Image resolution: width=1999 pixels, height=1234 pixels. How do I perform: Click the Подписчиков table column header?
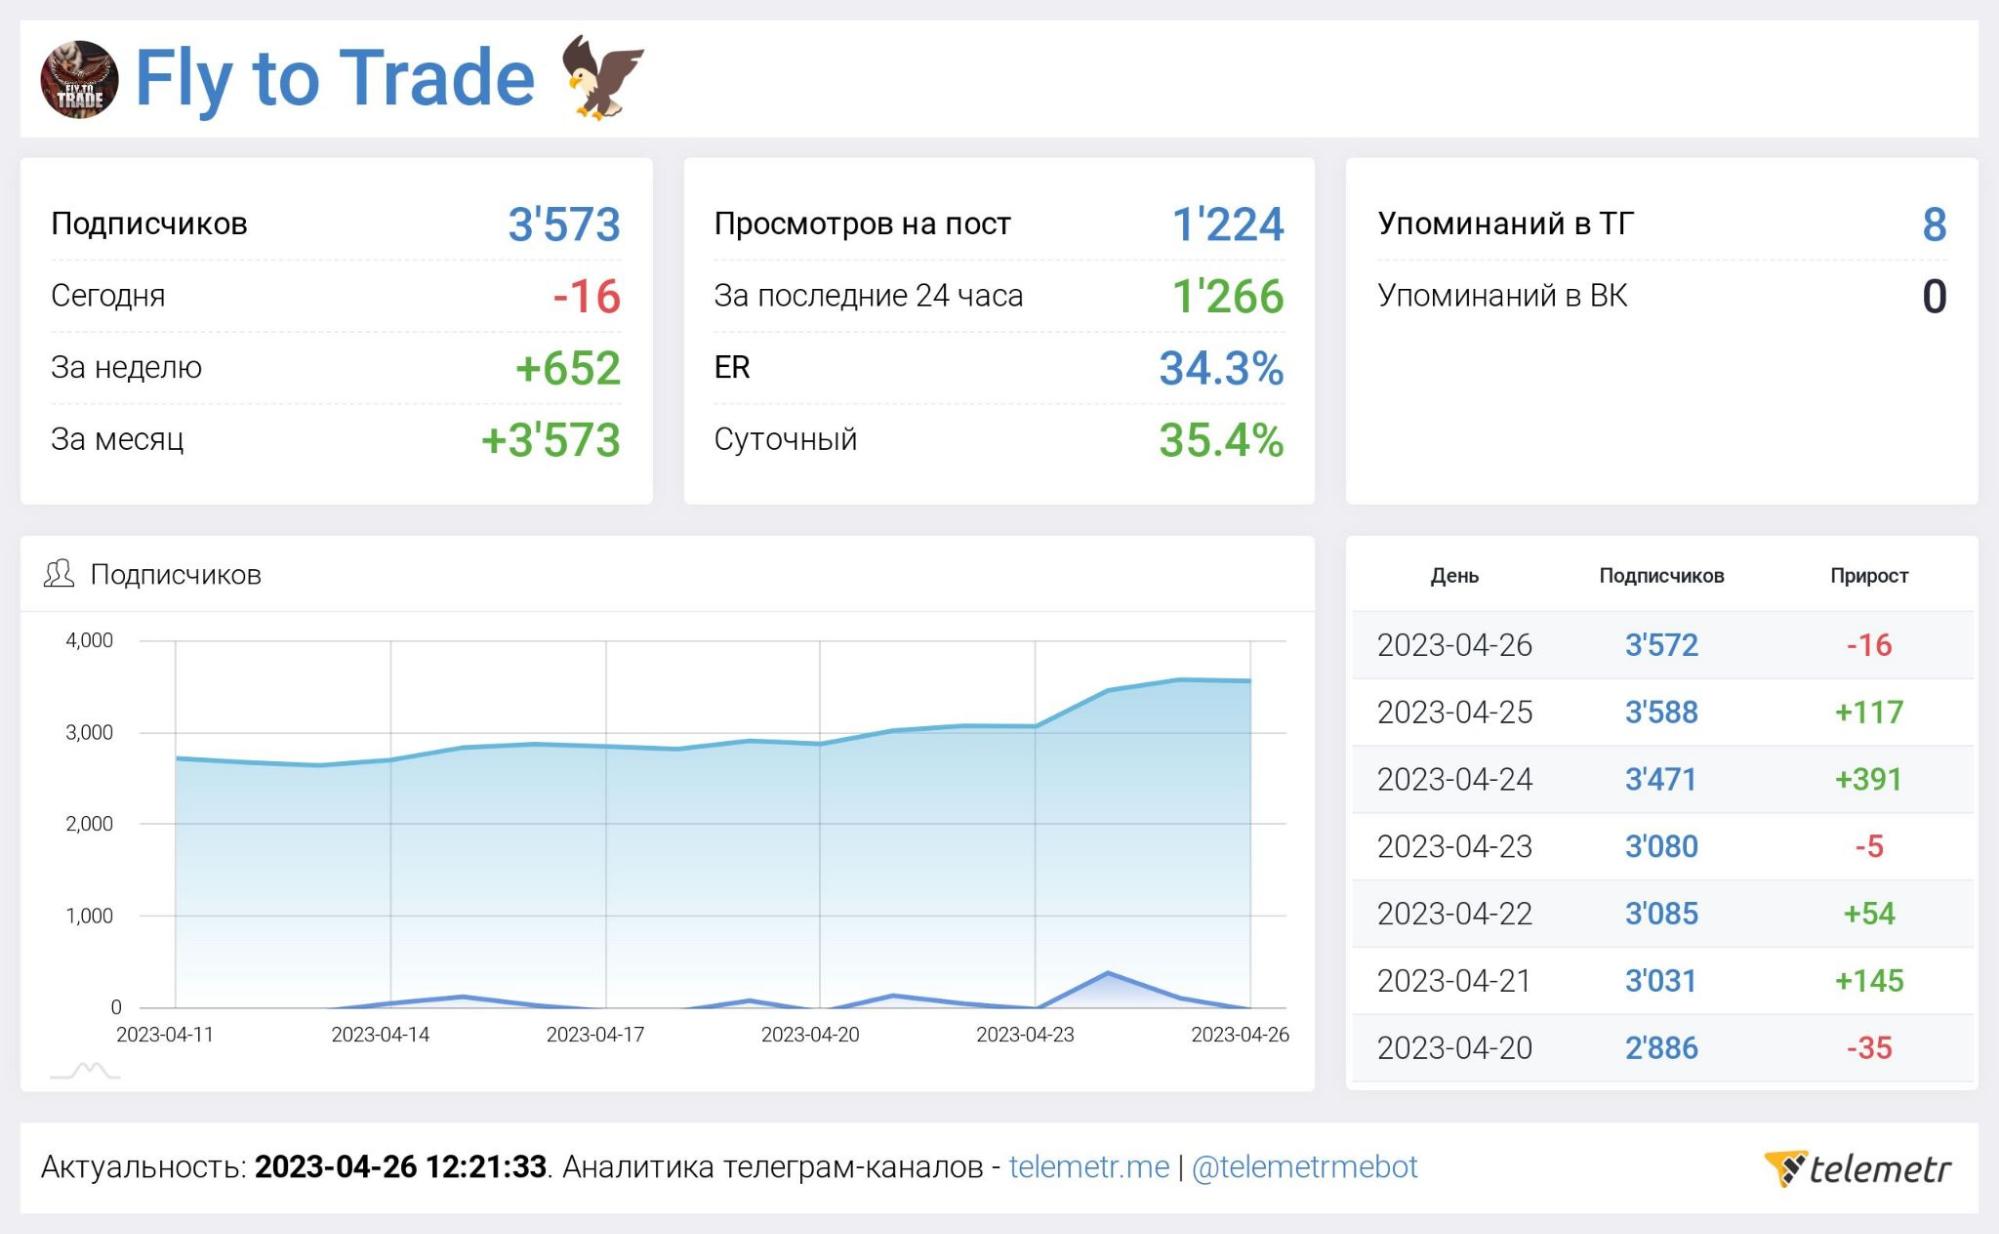[1661, 576]
